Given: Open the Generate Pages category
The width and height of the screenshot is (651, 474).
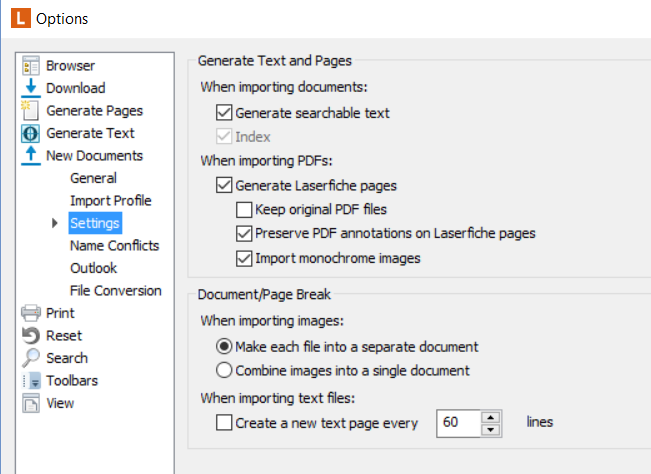Looking at the screenshot, I should coord(94,111).
